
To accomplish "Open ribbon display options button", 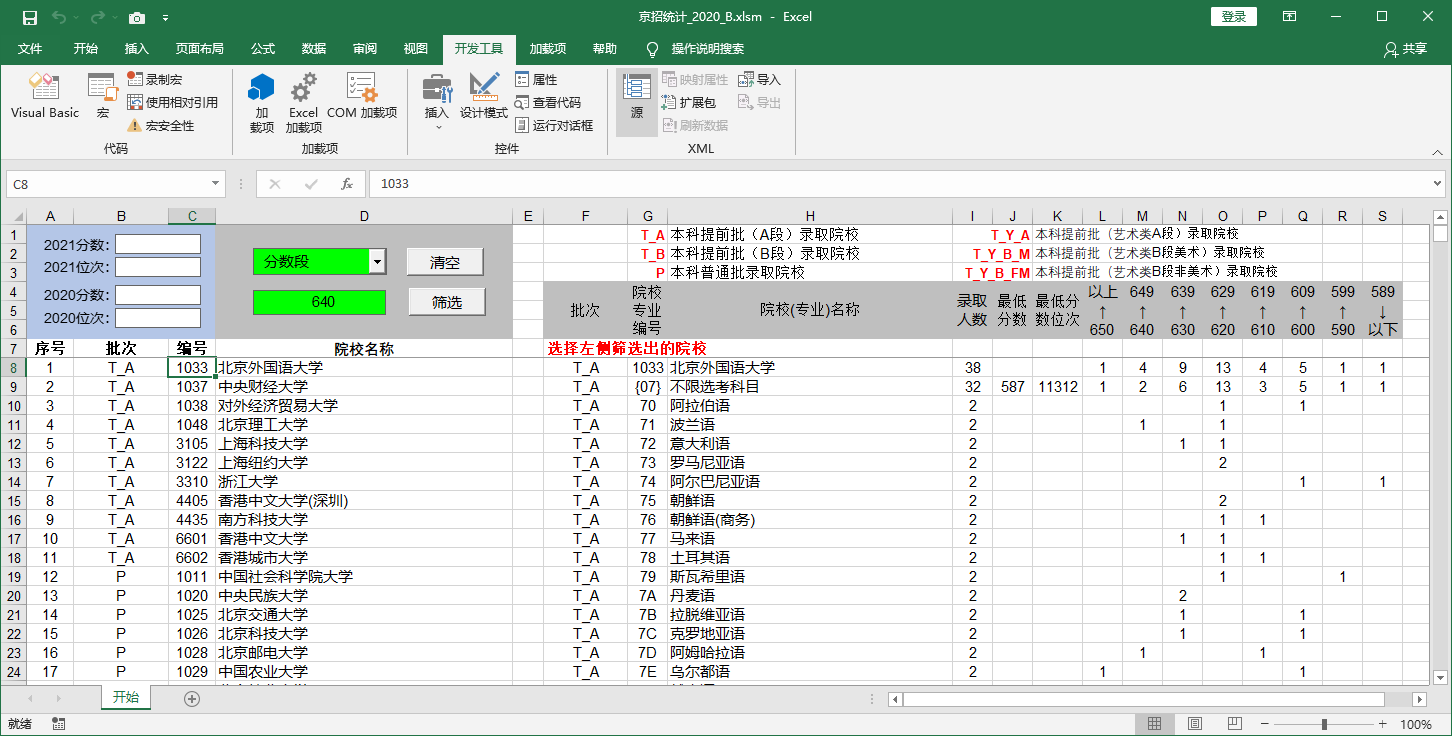I will click(x=1290, y=16).
